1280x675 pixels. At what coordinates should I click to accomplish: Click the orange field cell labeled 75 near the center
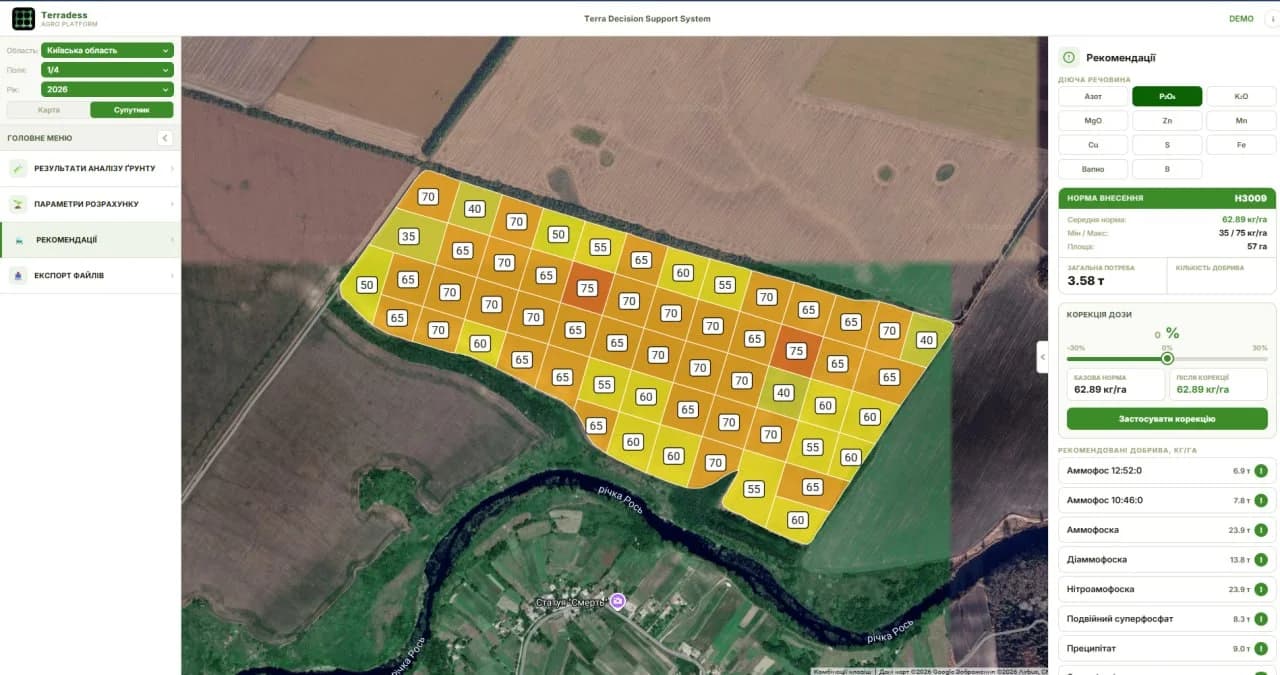pyautogui.click(x=587, y=288)
